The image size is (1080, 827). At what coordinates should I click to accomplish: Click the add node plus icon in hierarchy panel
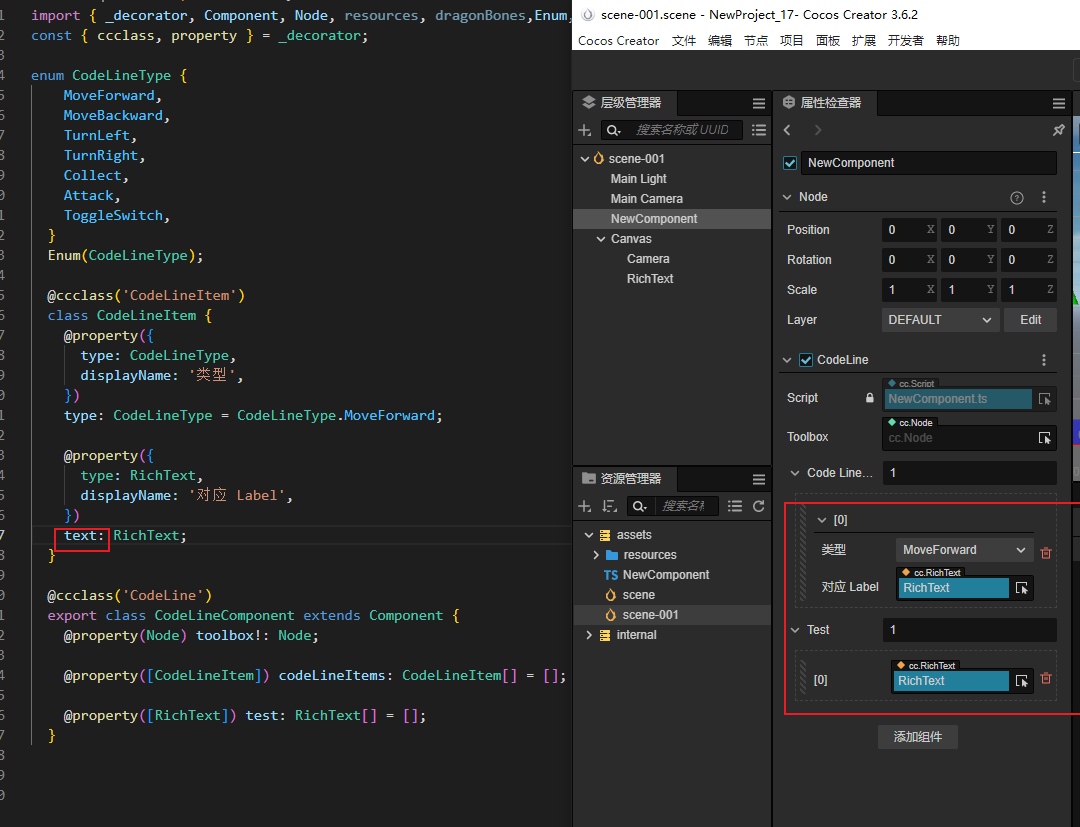pos(585,130)
